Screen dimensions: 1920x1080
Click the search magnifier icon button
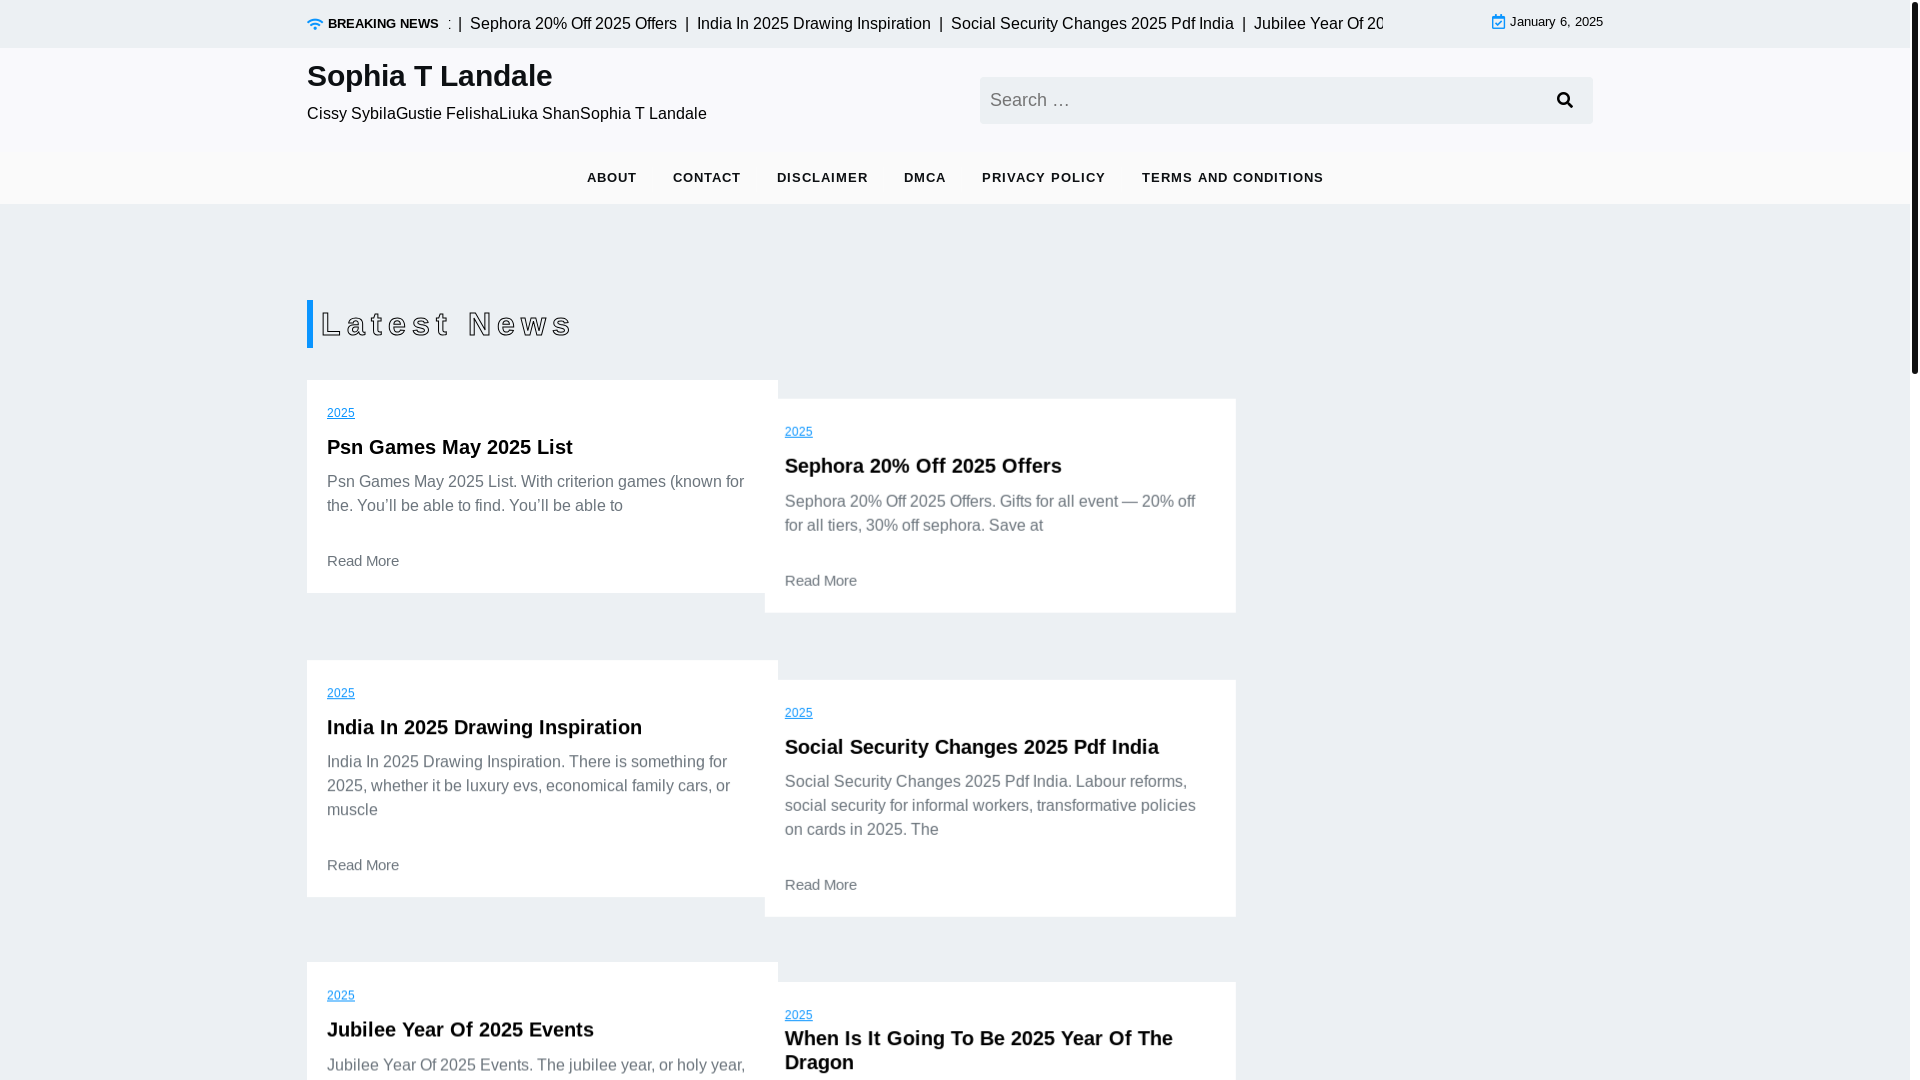(x=1565, y=100)
